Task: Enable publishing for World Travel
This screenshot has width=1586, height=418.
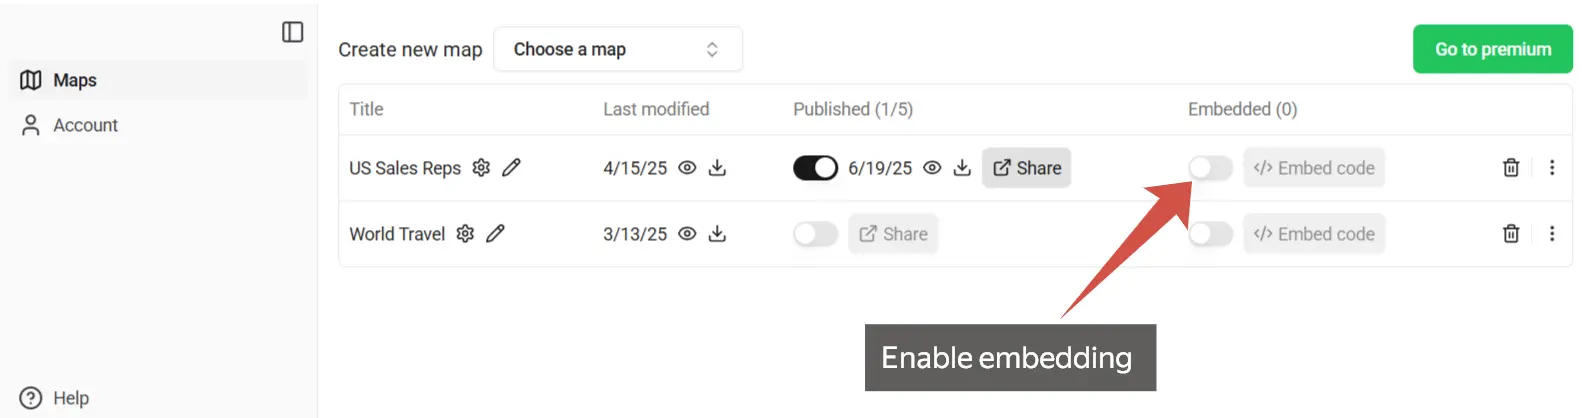Action: (x=815, y=234)
